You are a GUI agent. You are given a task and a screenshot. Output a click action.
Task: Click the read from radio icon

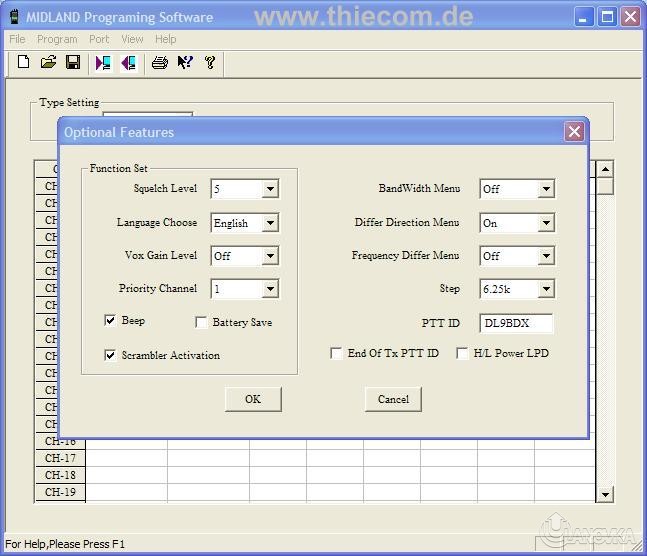click(x=103, y=63)
